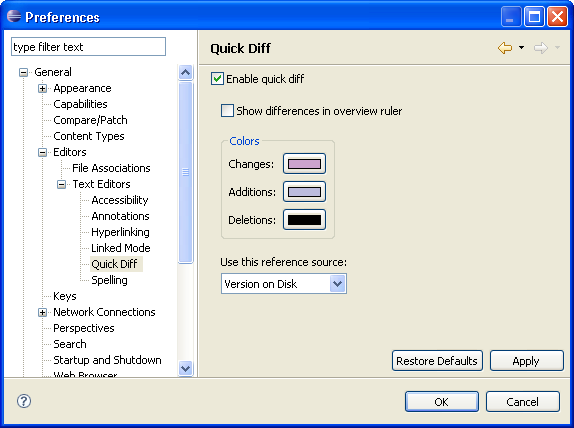The image size is (574, 428).
Task: Collapse the Text Editors tree node
Action: point(62,185)
